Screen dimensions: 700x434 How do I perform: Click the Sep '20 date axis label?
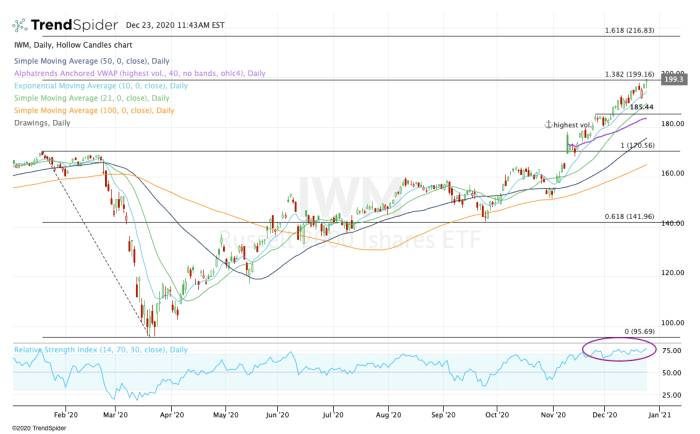click(x=443, y=415)
